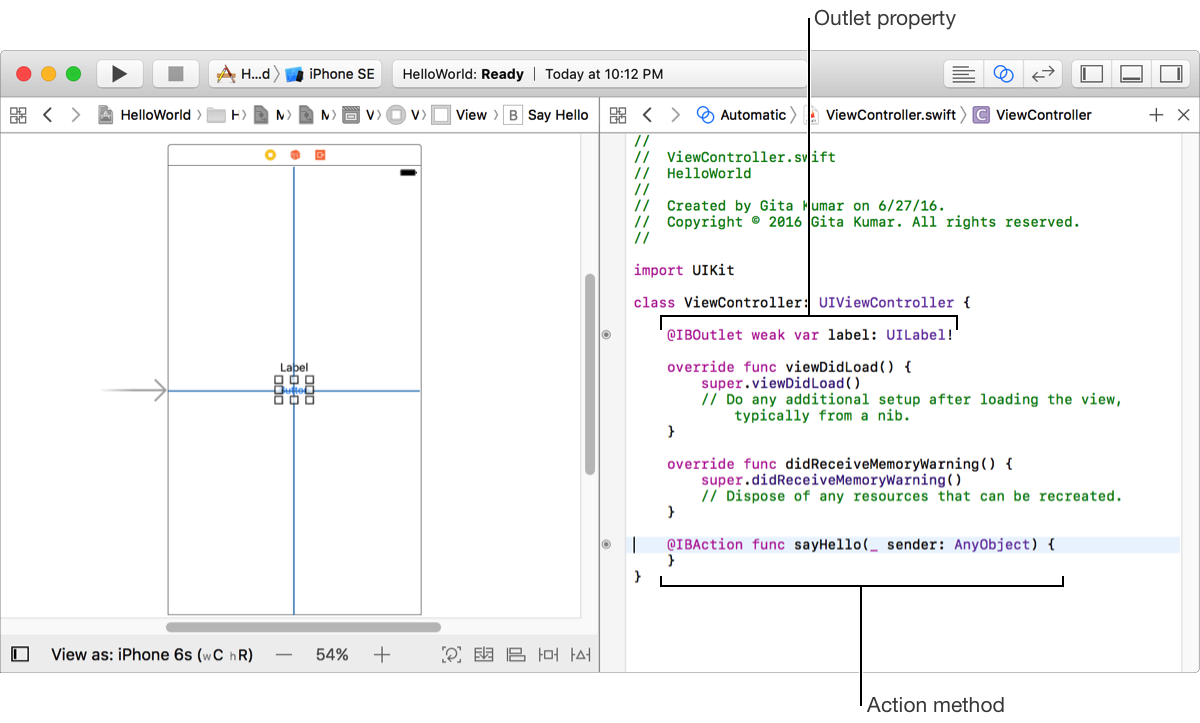This screenshot has width=1200, height=723.
Task: Run the HelloWorld app with Play button
Action: click(x=119, y=74)
